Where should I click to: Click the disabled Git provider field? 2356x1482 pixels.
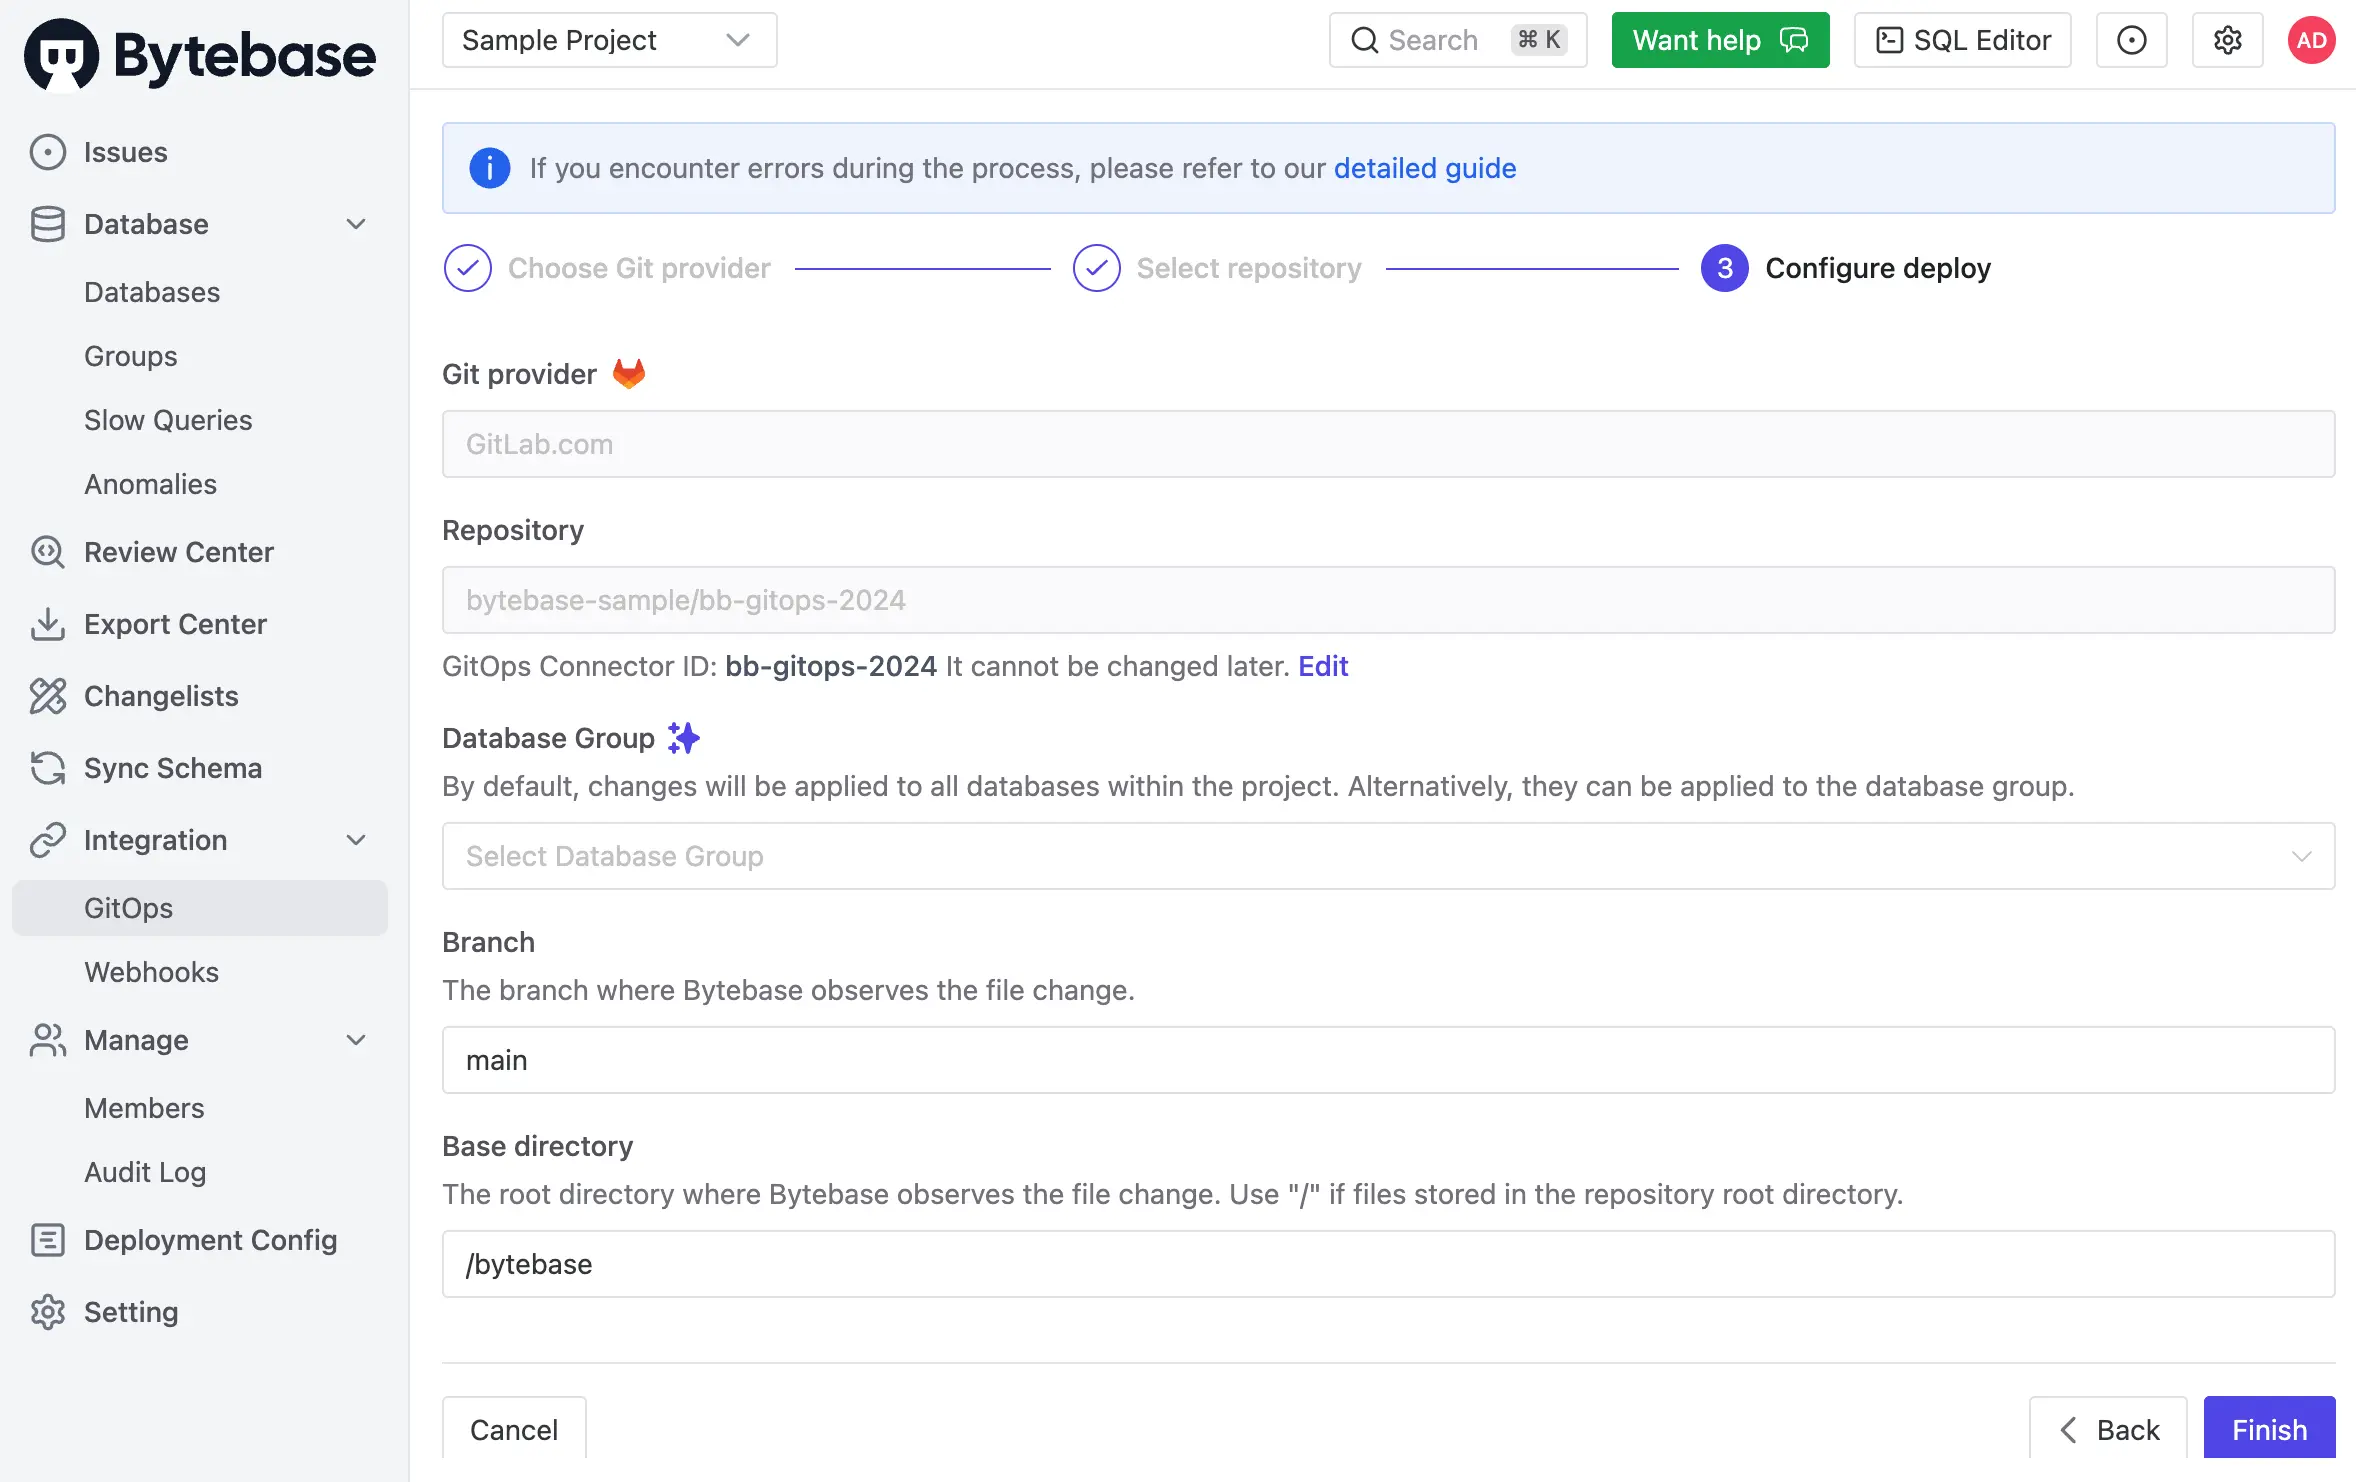1388,444
